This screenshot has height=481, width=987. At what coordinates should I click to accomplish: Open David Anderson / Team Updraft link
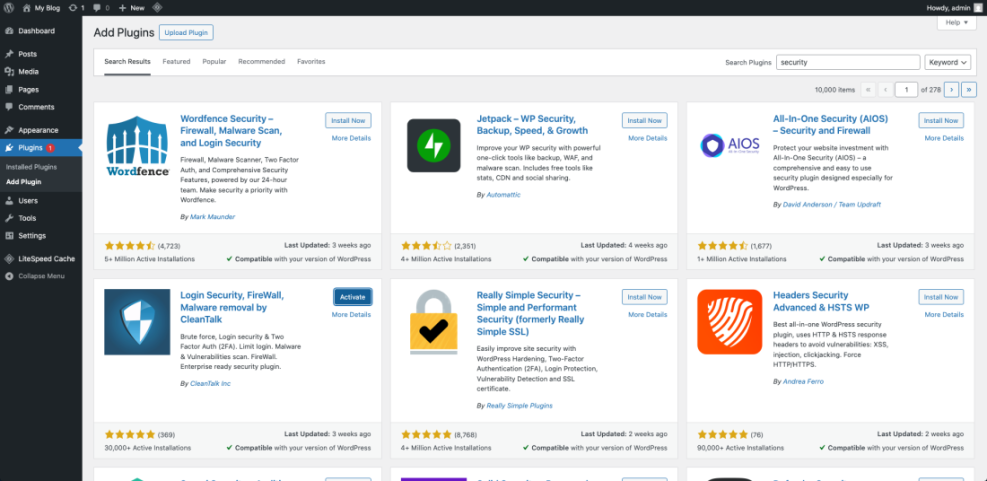pos(832,205)
